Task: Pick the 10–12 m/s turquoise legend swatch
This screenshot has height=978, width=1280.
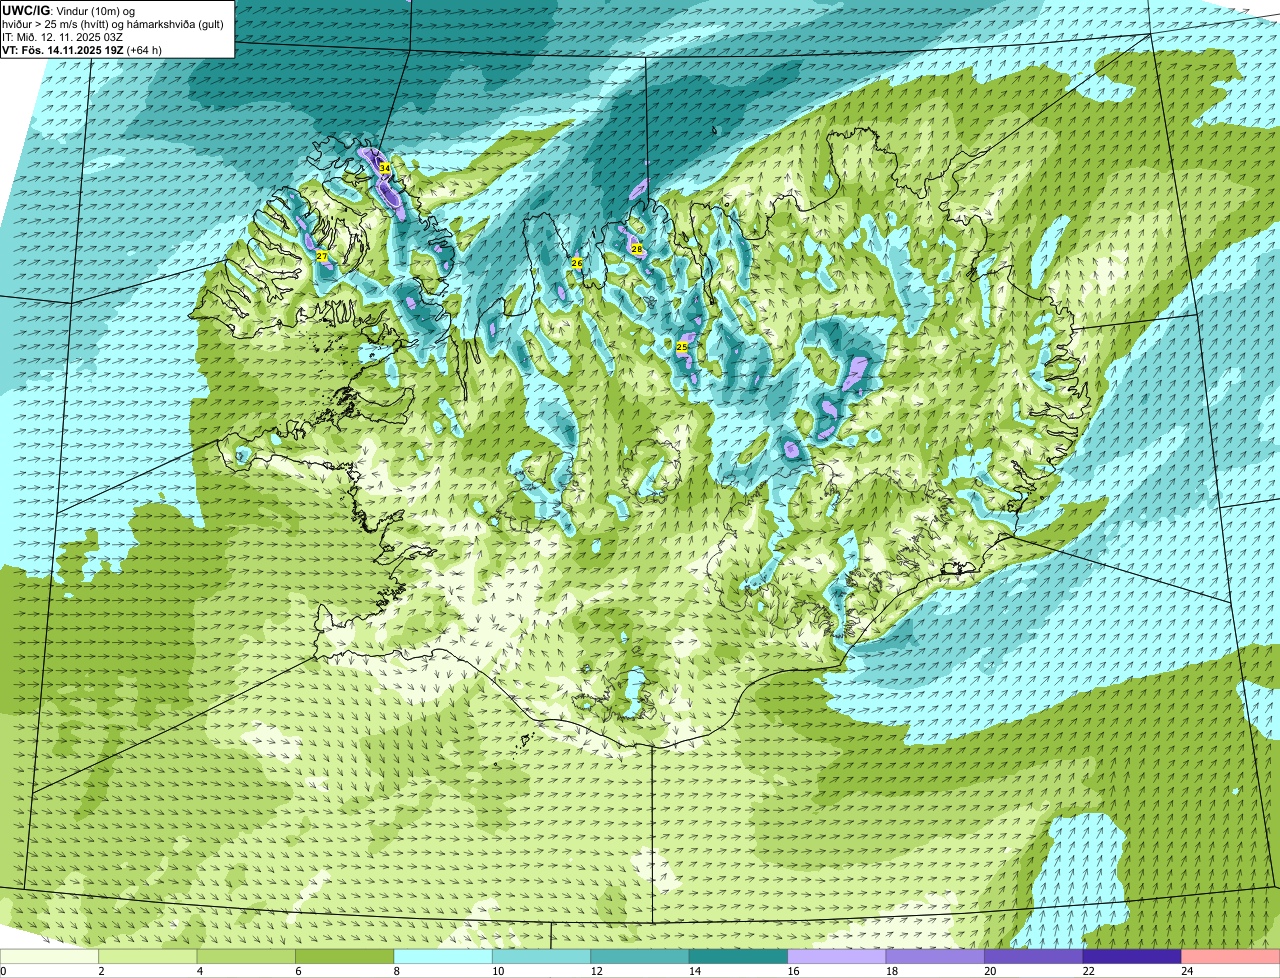Action: (541, 956)
